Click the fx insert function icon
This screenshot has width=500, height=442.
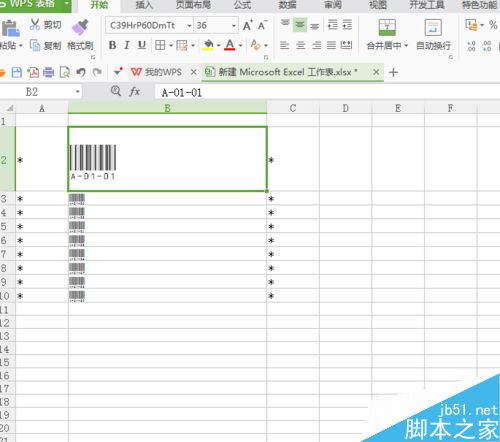point(135,91)
